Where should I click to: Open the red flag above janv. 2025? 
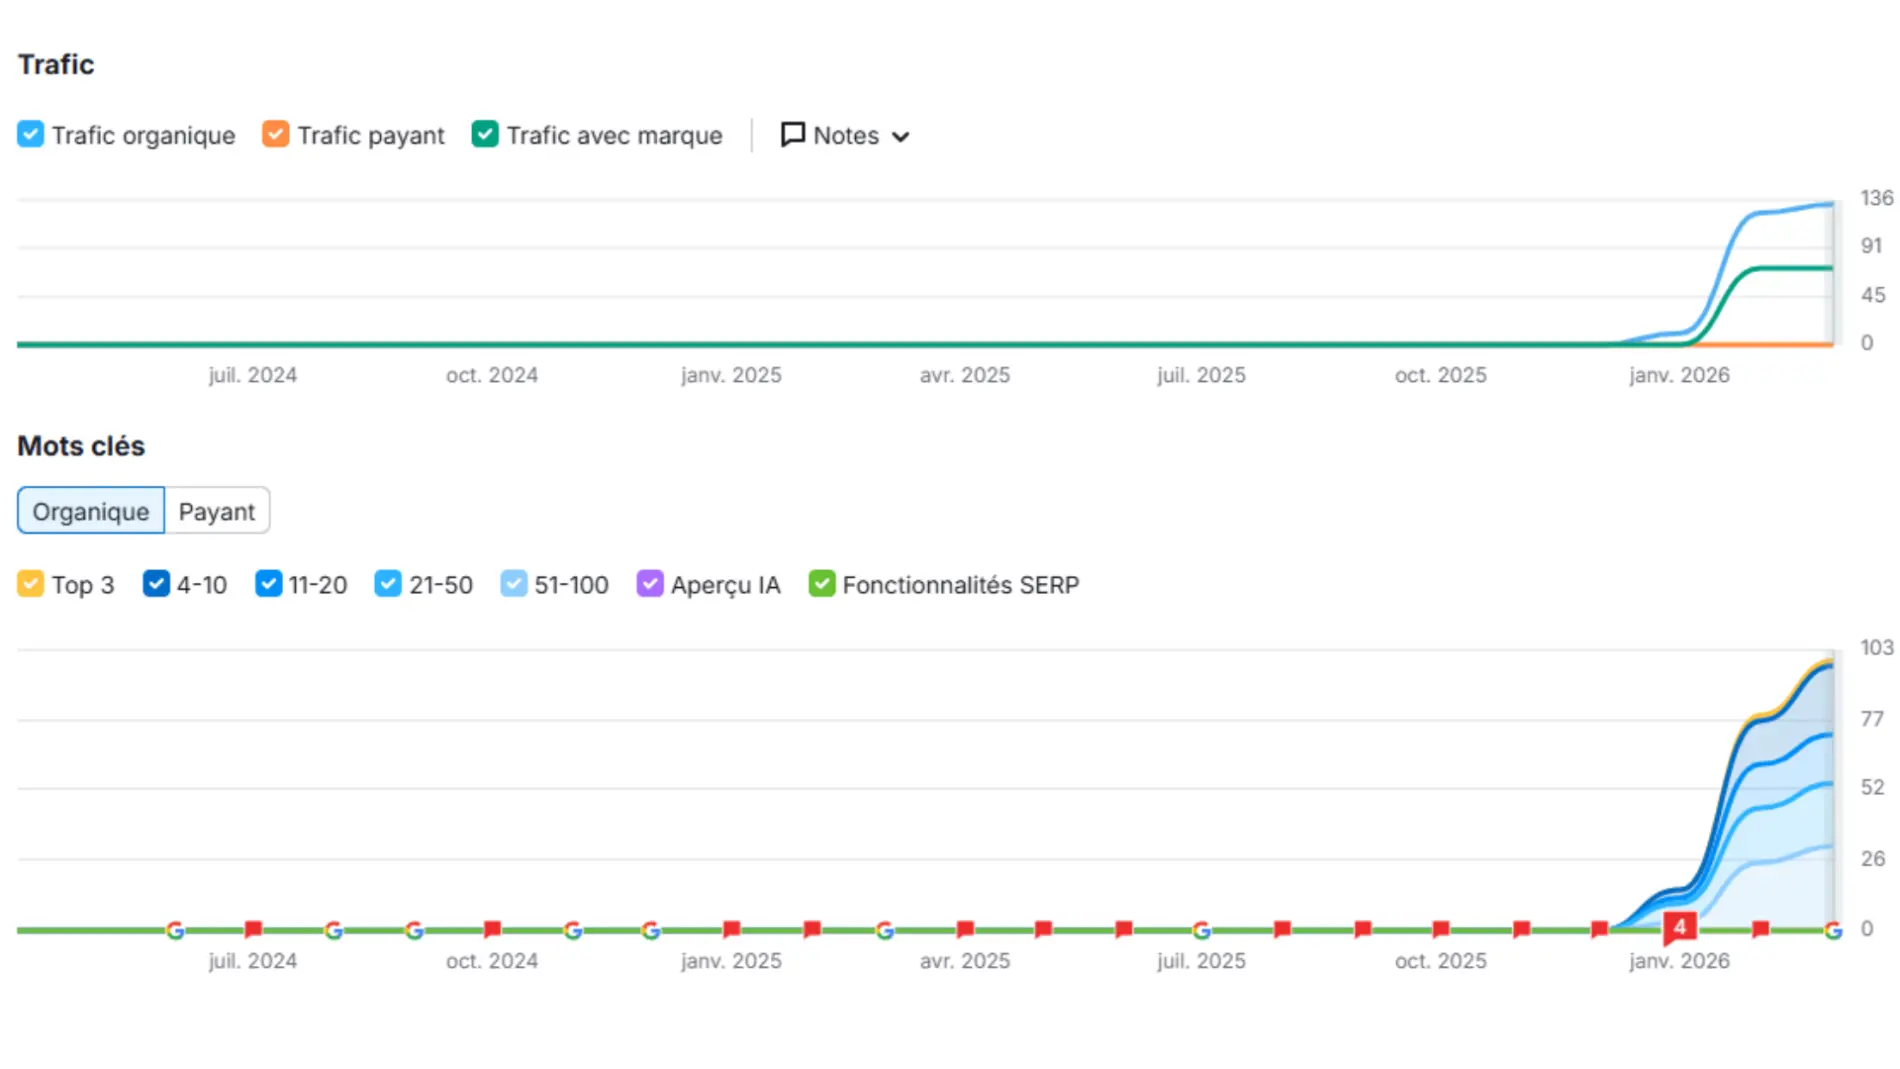732,929
